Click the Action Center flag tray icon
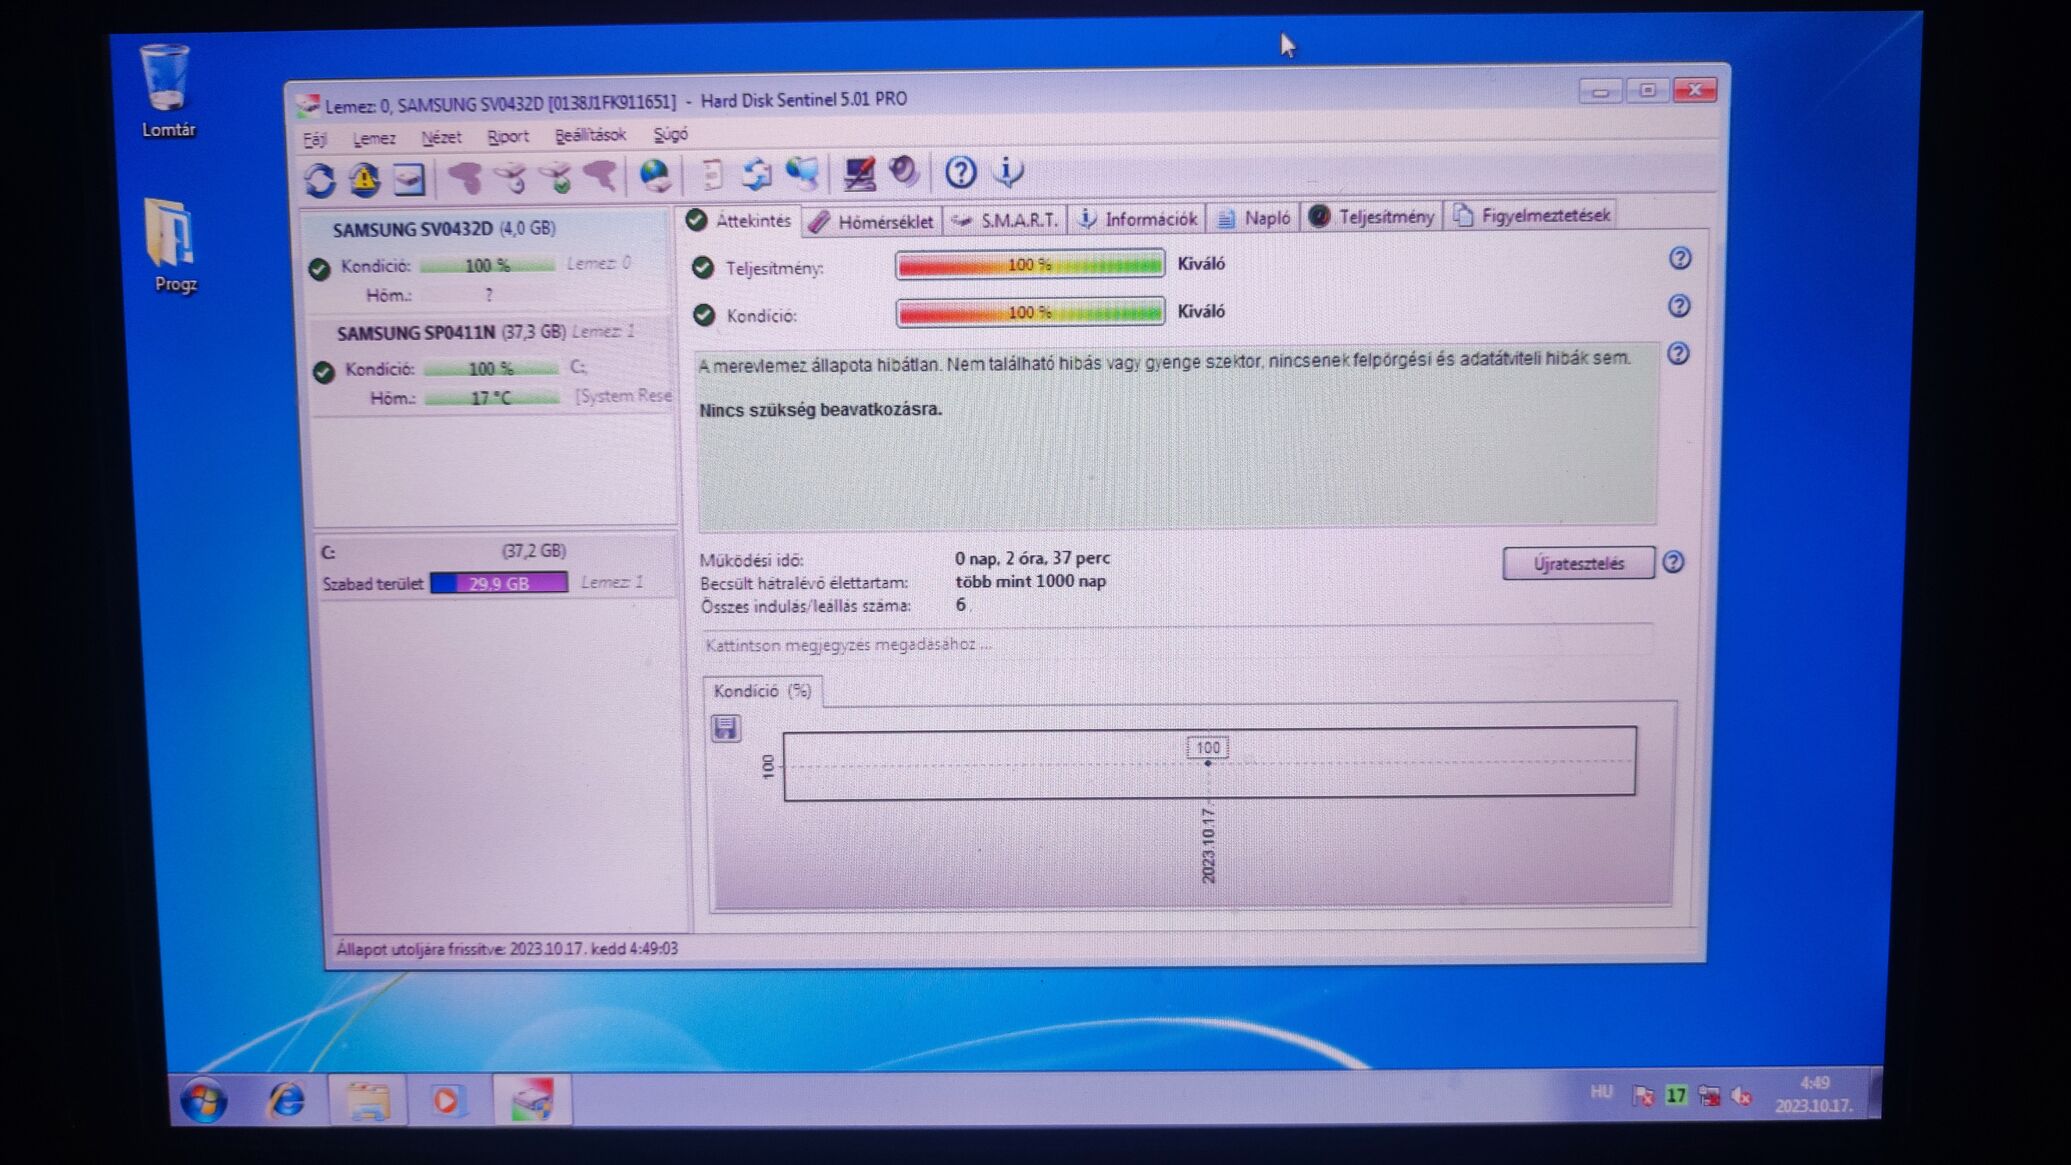Image resolution: width=2071 pixels, height=1165 pixels. pos(1643,1096)
